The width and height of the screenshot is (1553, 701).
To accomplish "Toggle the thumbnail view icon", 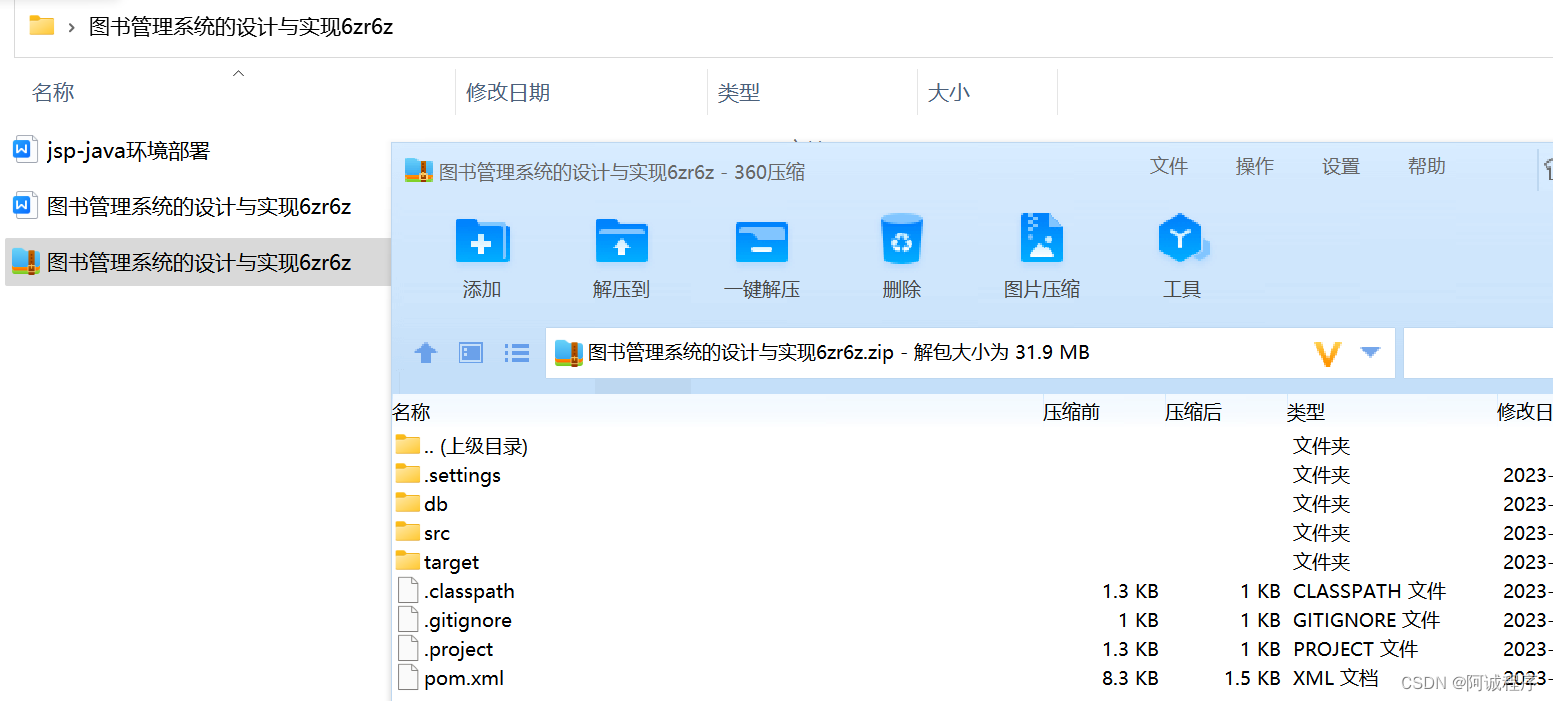I will point(470,352).
